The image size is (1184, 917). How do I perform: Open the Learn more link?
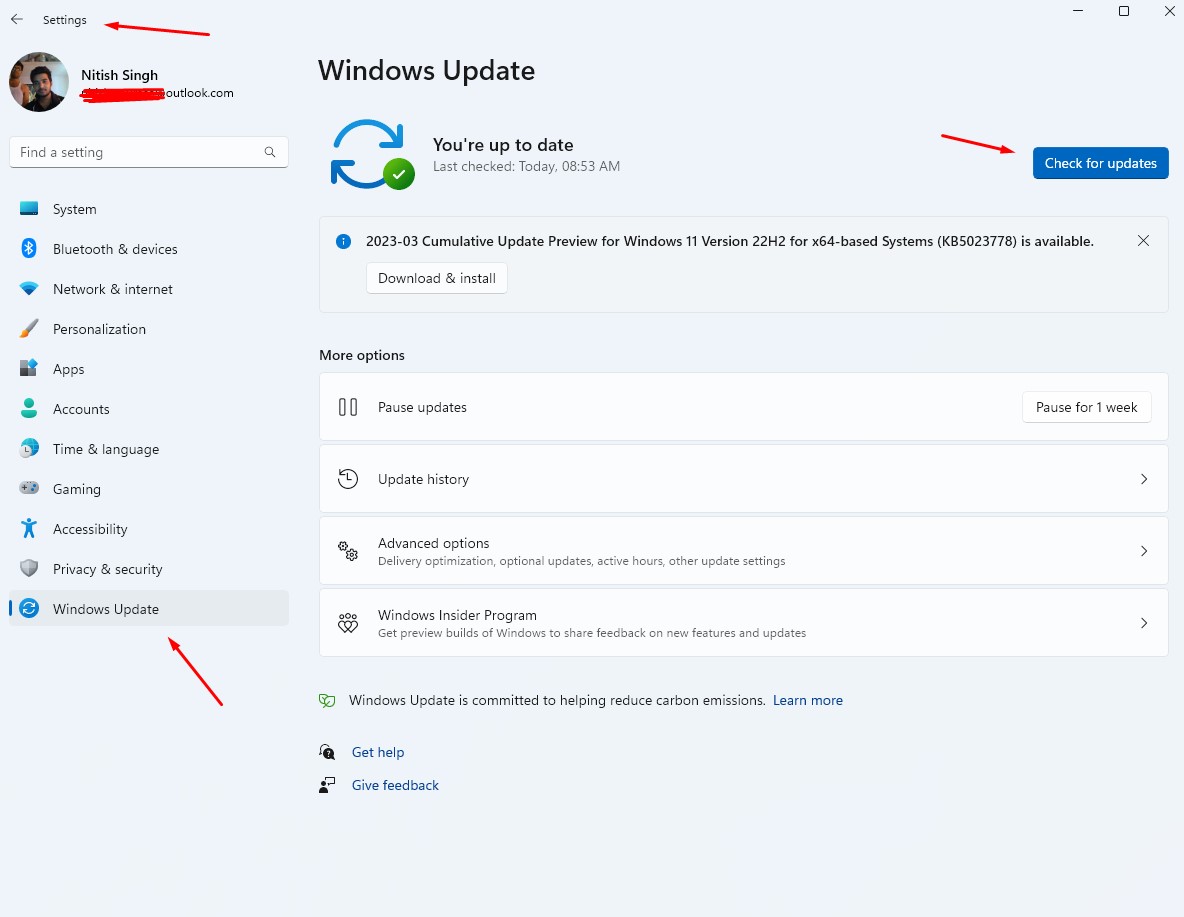coord(807,700)
